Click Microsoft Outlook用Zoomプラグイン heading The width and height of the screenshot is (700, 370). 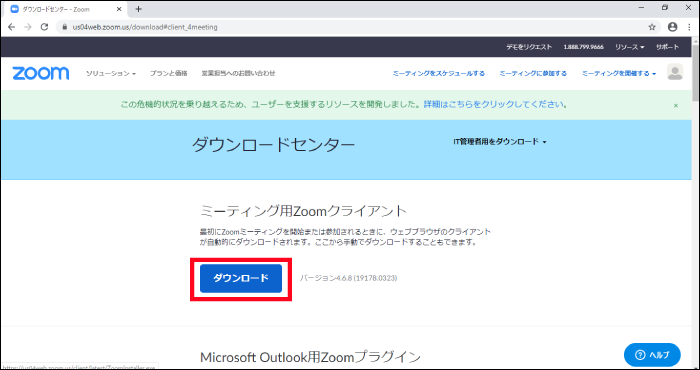click(310, 358)
